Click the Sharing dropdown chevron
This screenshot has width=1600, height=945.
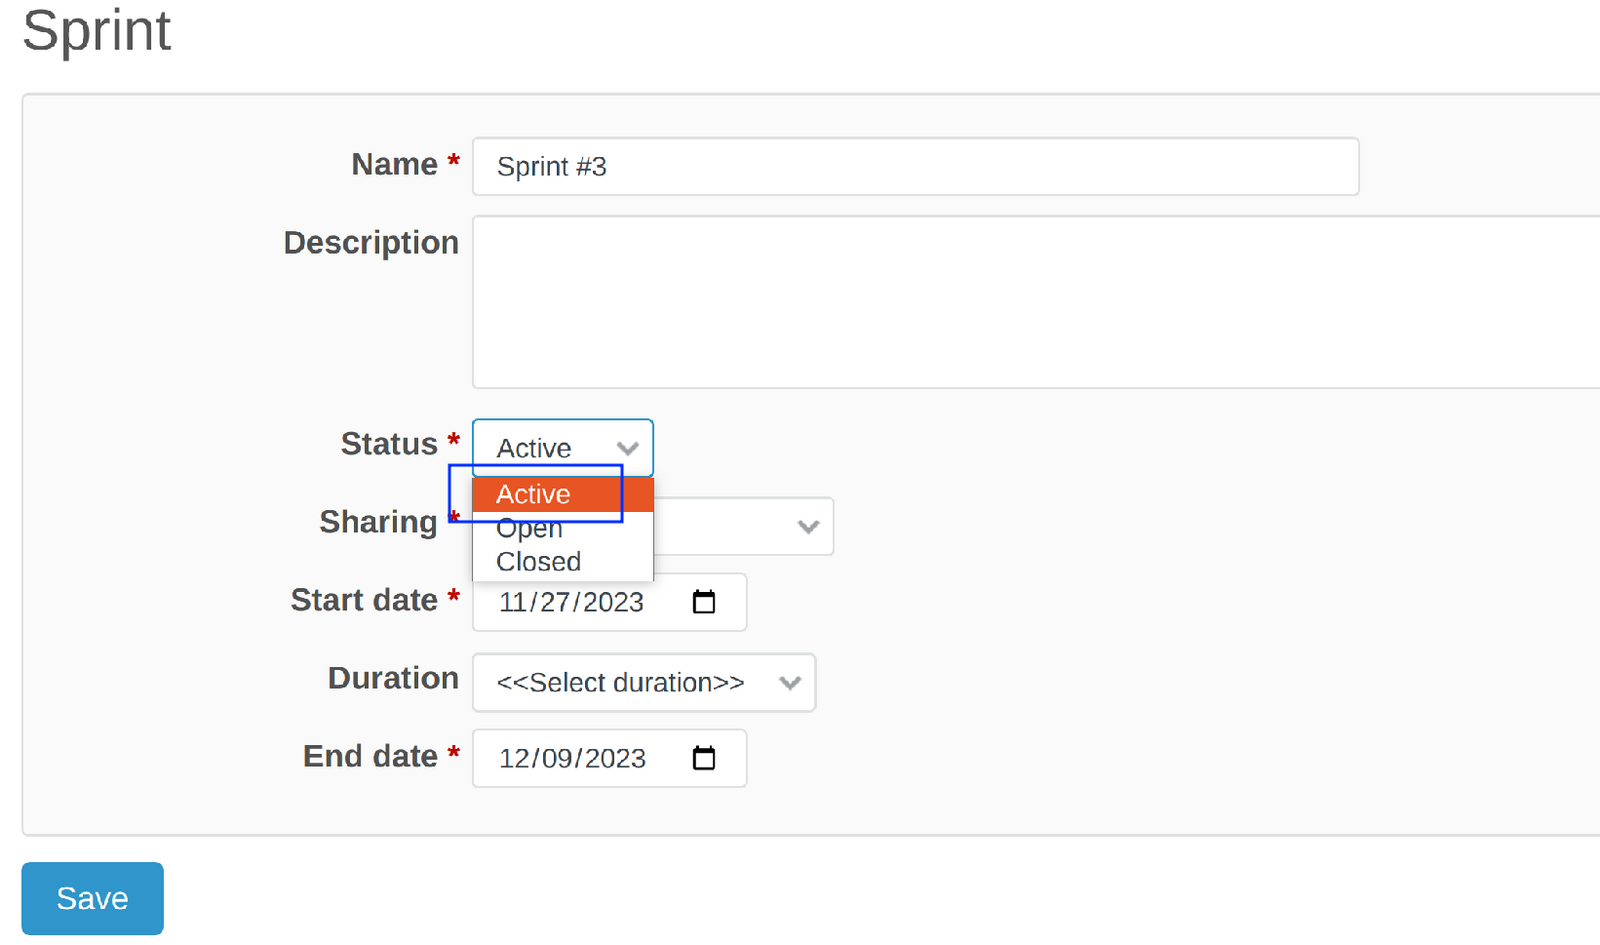coord(808,526)
